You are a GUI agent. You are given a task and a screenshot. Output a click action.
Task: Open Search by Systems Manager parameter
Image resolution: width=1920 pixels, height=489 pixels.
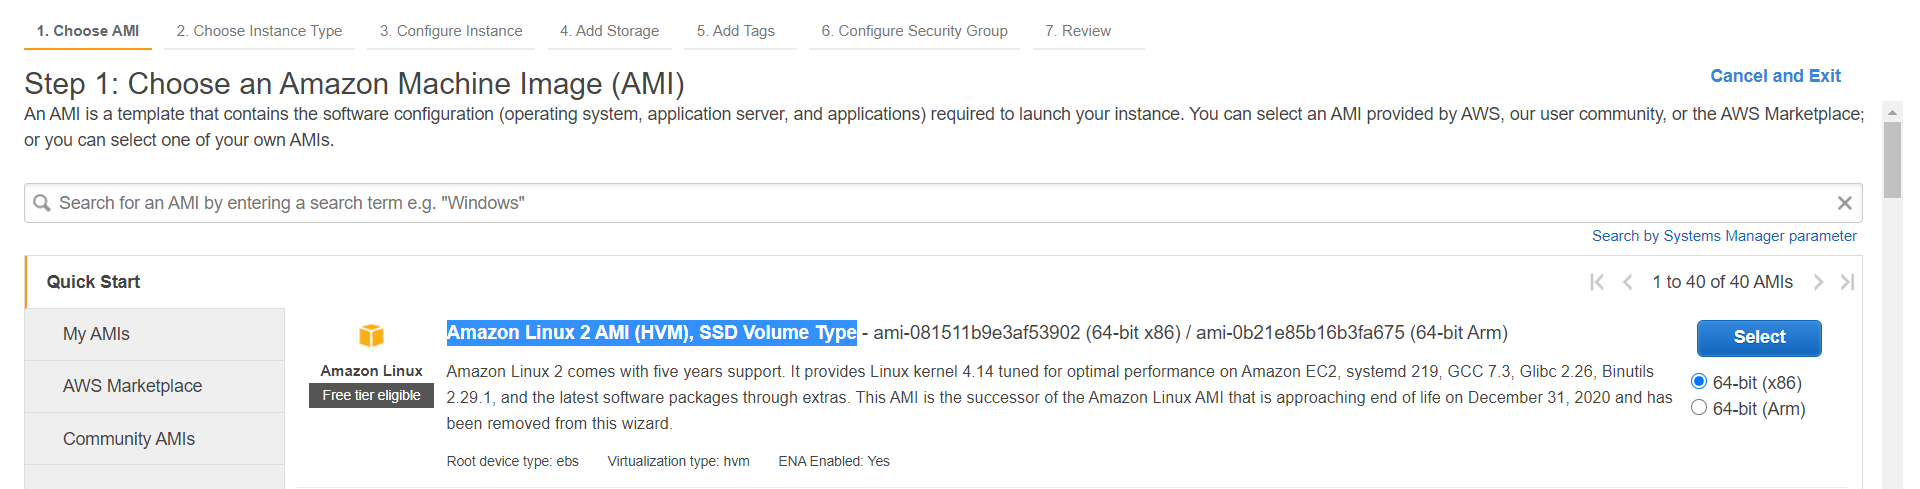tap(1724, 236)
